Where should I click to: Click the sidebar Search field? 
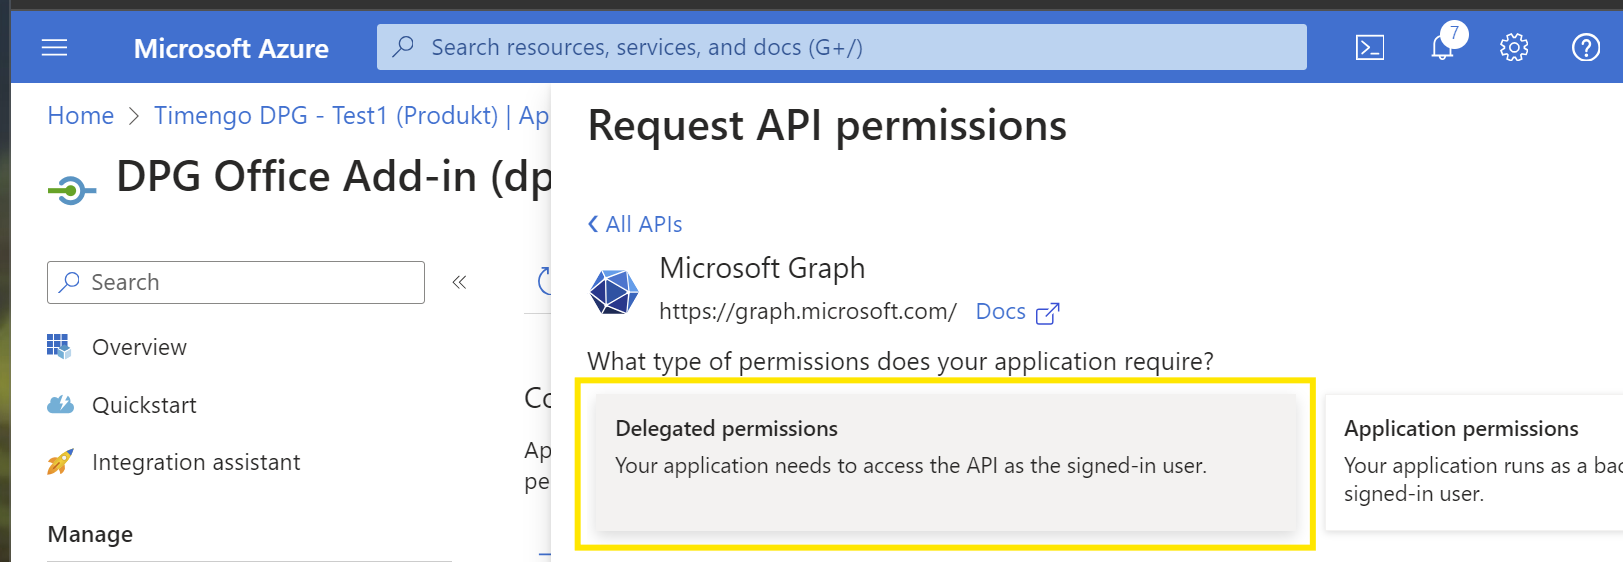pyautogui.click(x=236, y=283)
